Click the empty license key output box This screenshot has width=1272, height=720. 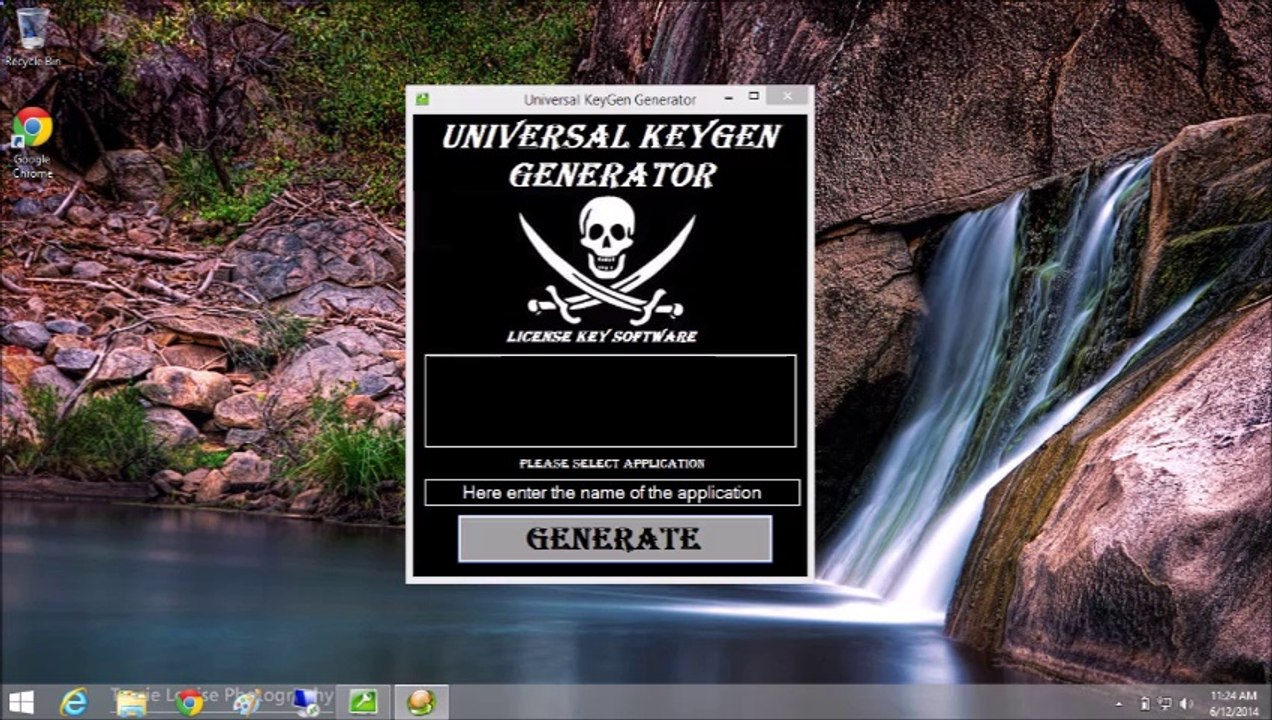click(610, 400)
